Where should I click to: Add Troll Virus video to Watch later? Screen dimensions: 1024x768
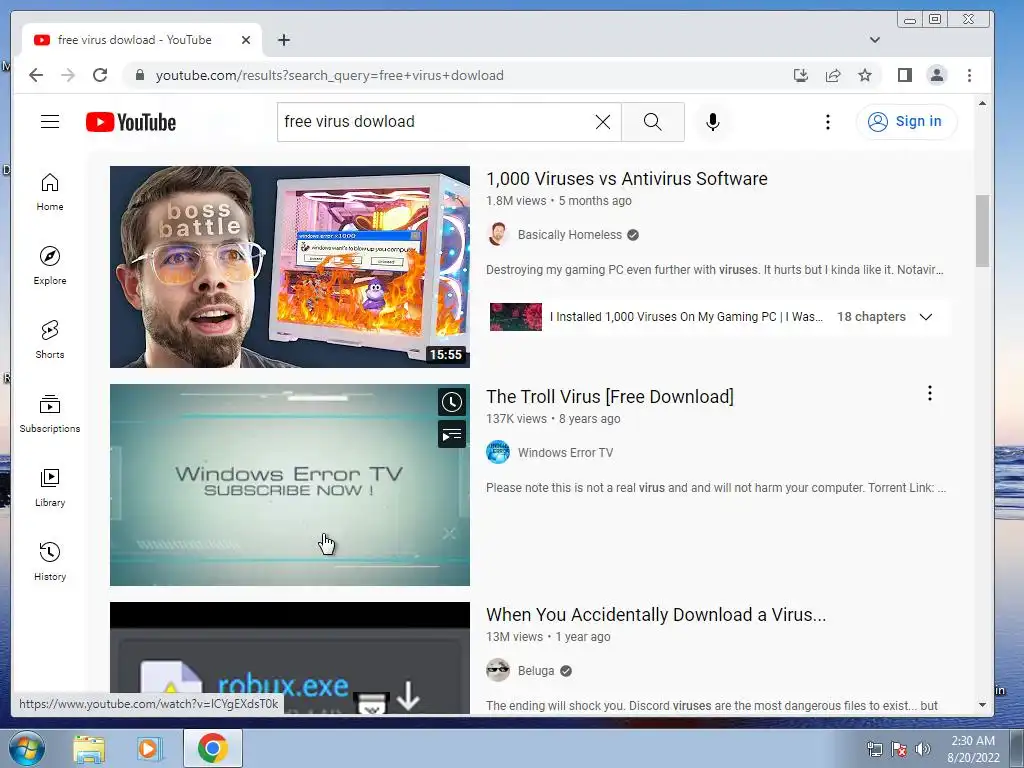[451, 402]
